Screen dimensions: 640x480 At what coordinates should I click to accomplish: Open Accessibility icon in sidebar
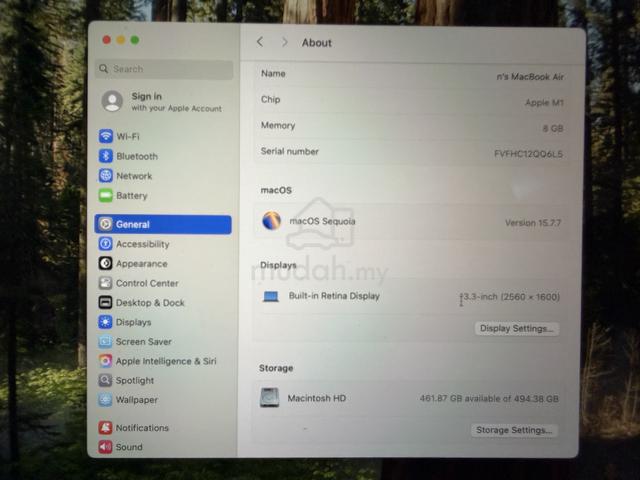click(x=105, y=244)
